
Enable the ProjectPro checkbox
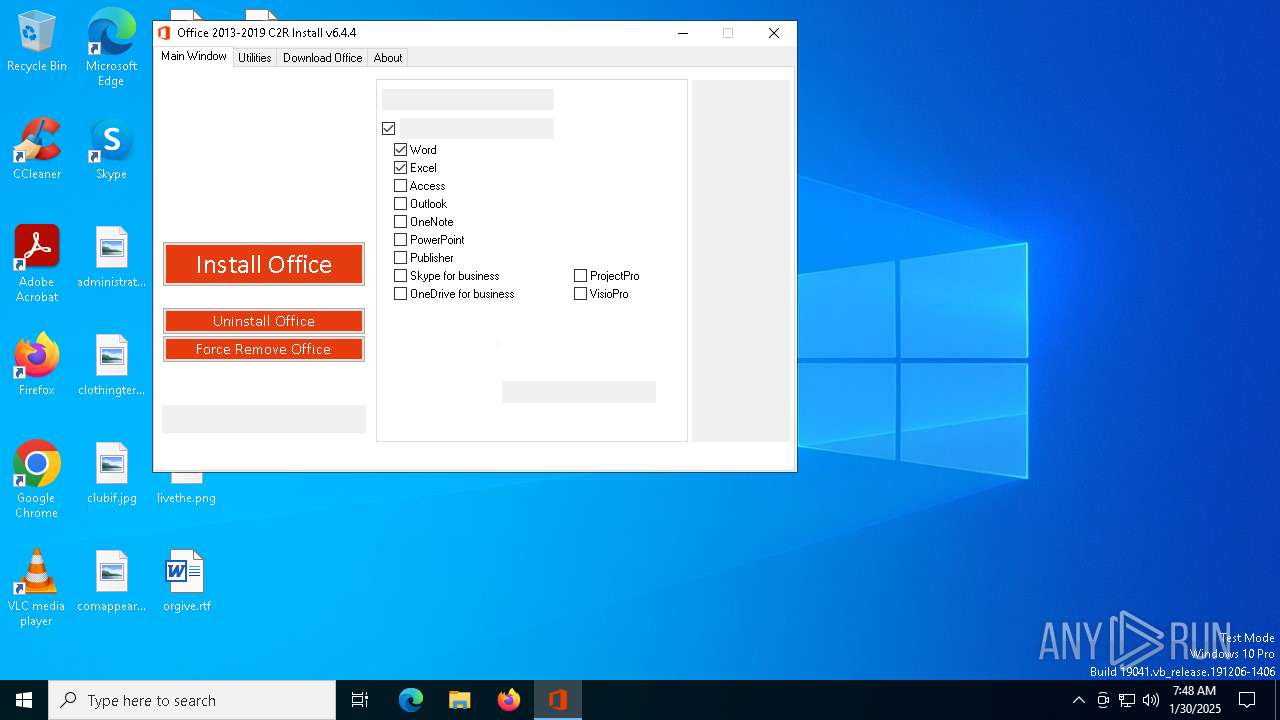tap(580, 276)
